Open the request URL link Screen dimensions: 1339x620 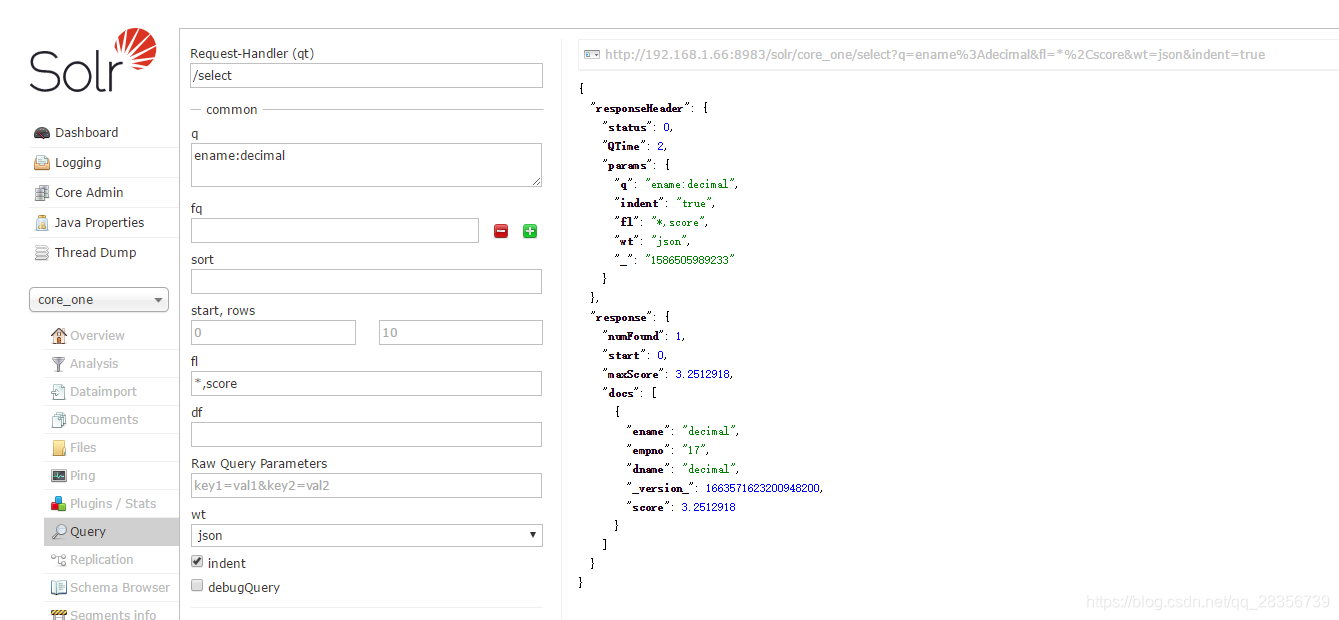(935, 55)
